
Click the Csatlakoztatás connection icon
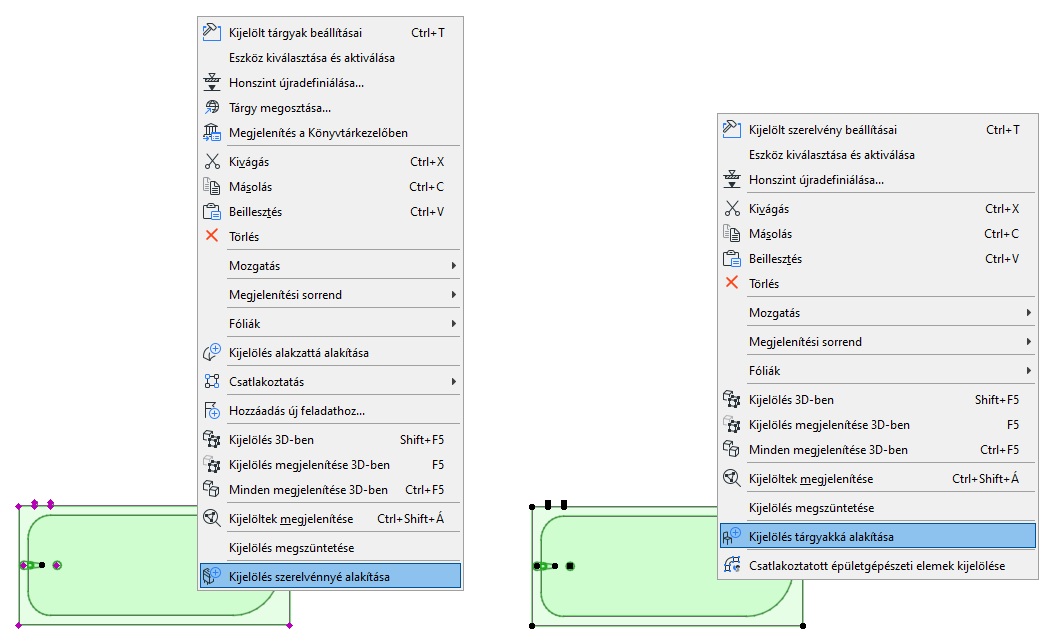point(211,381)
